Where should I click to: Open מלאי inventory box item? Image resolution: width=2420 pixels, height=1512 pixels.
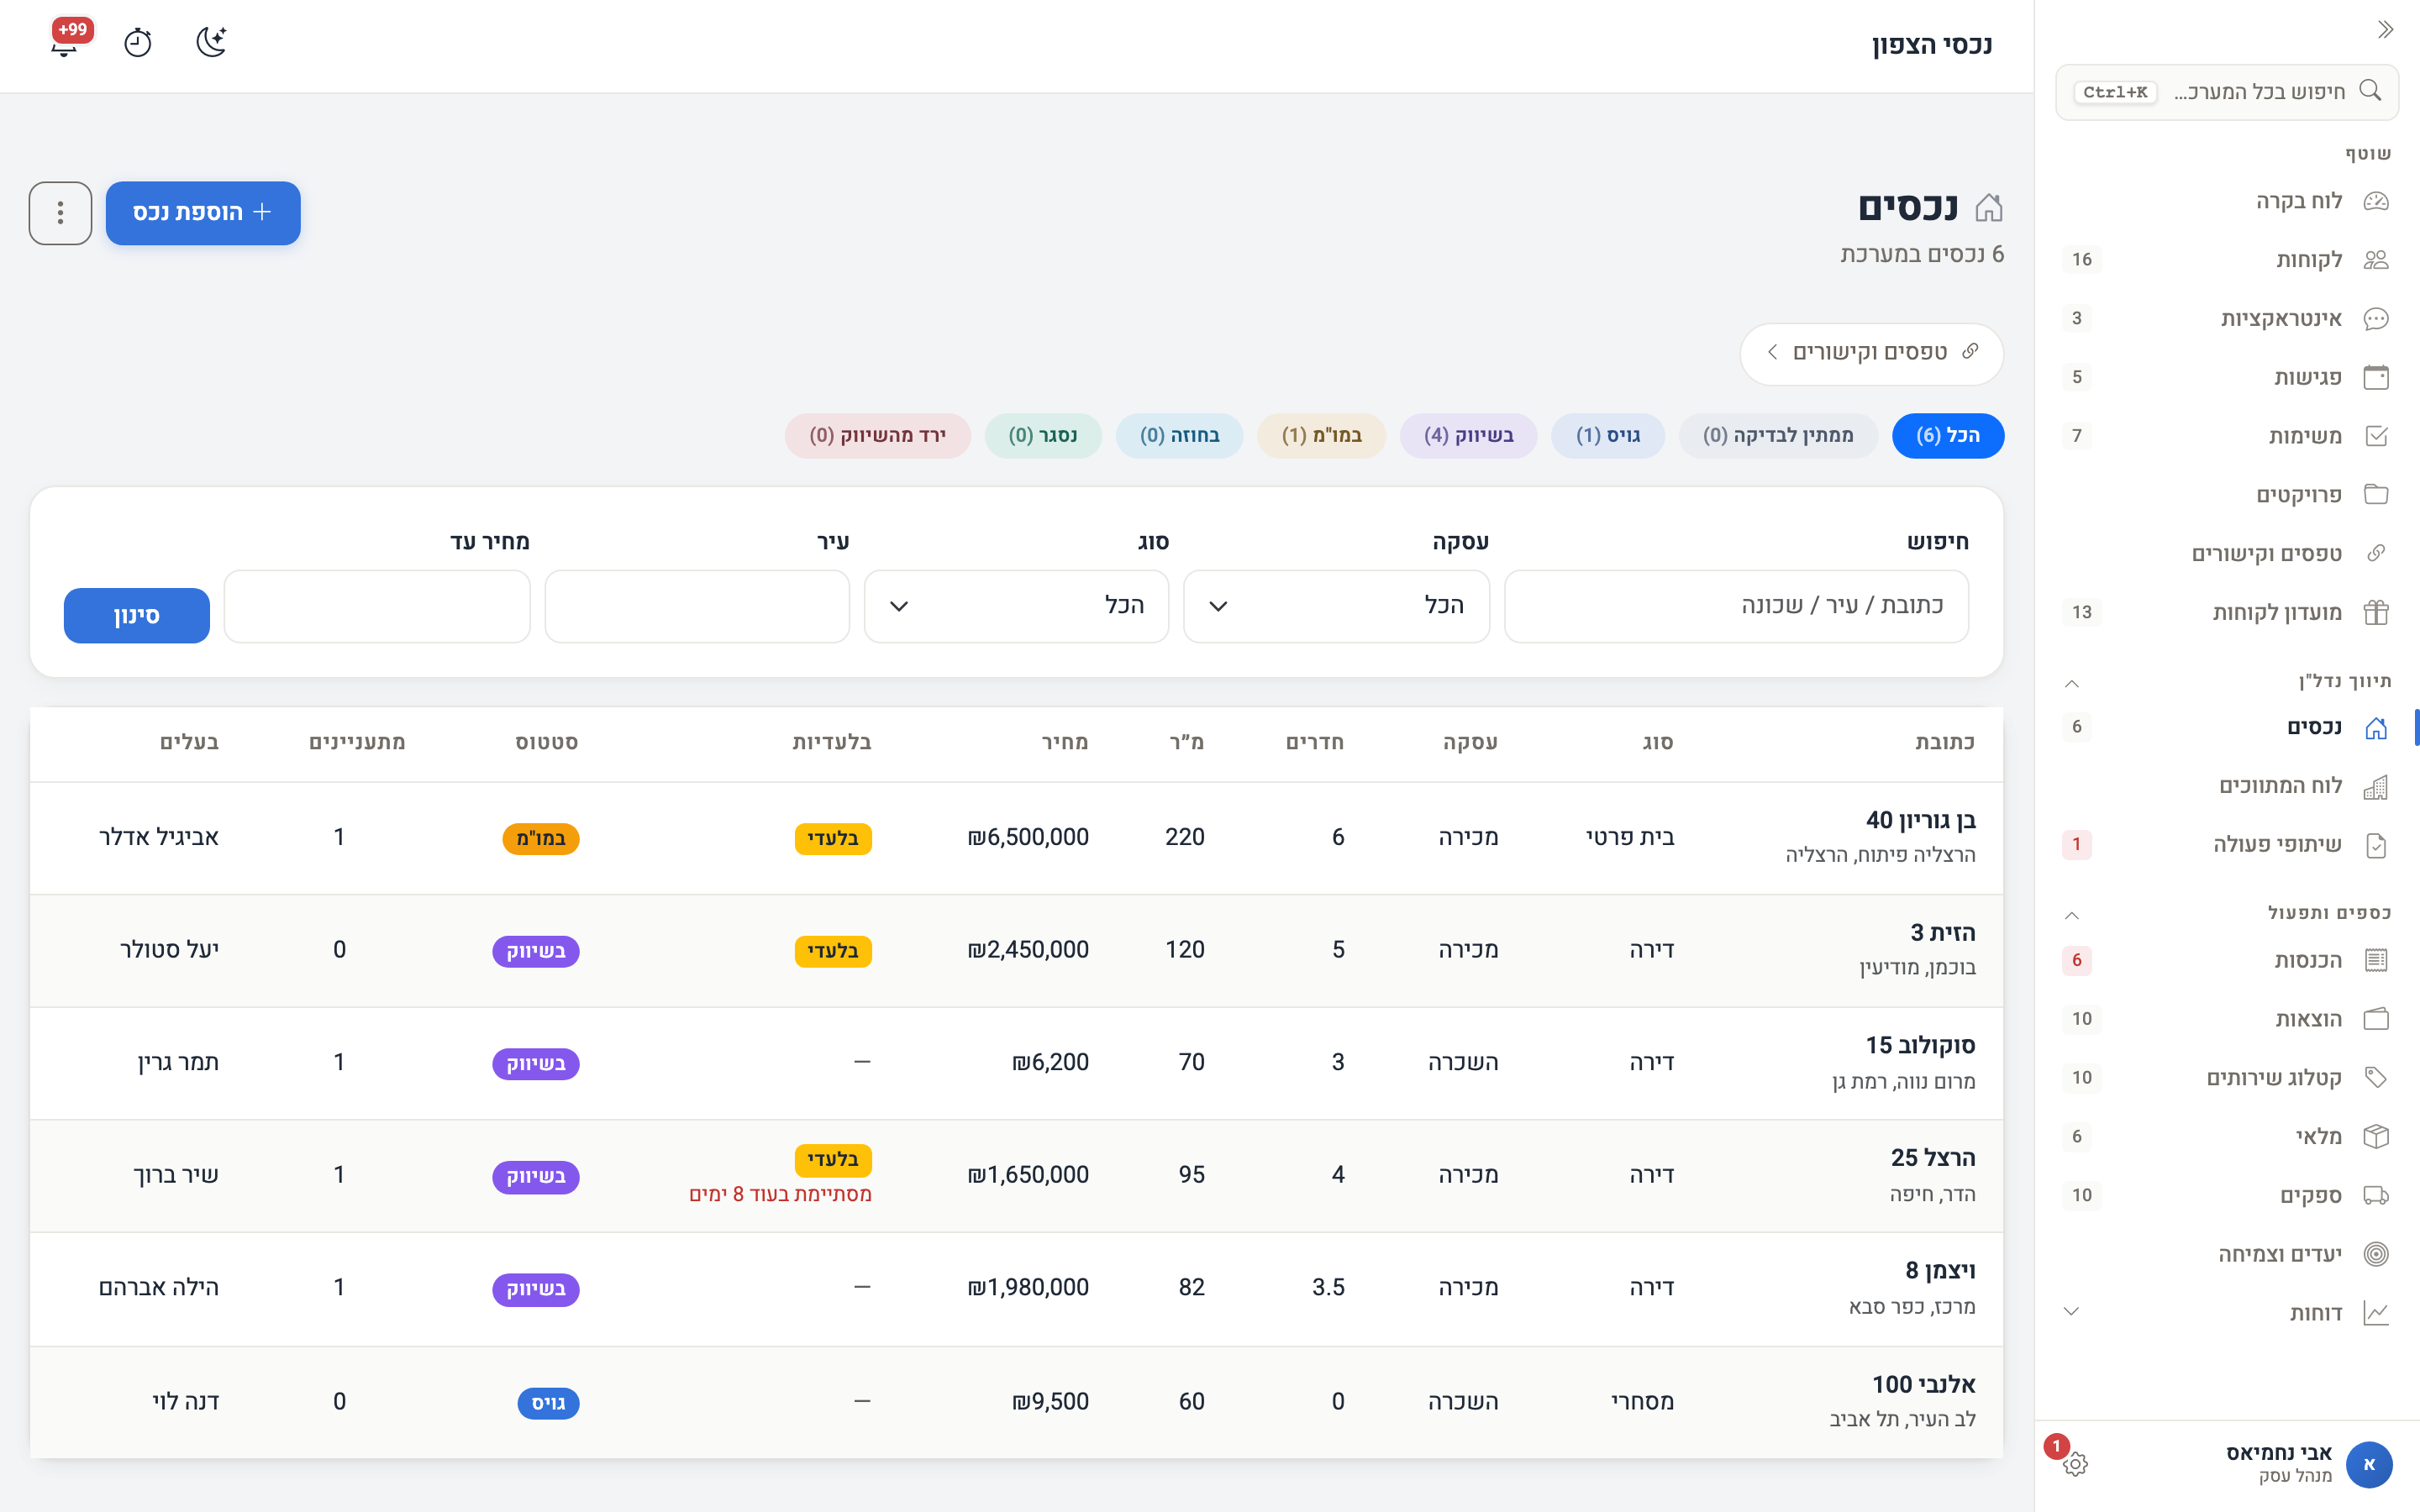pos(2227,1137)
